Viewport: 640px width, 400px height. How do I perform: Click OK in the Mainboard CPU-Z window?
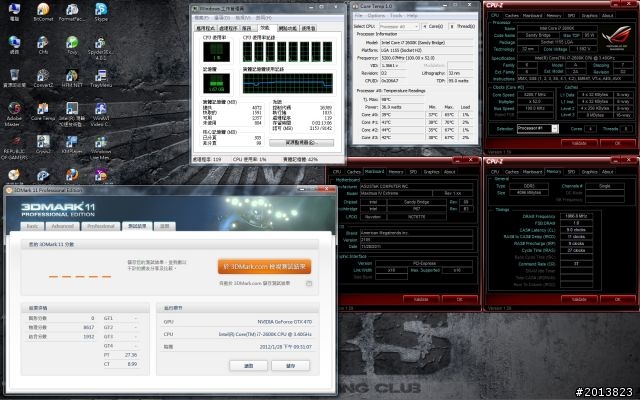point(460,299)
